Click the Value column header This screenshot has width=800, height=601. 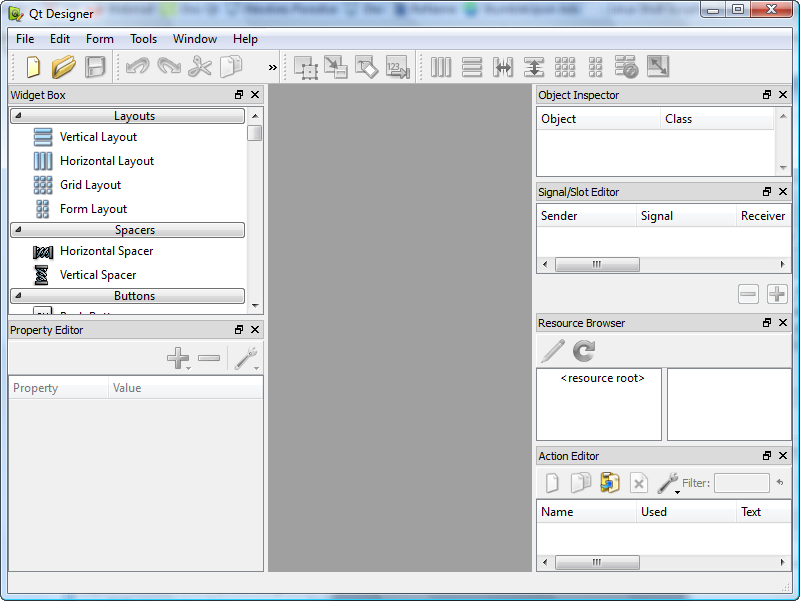(186, 388)
